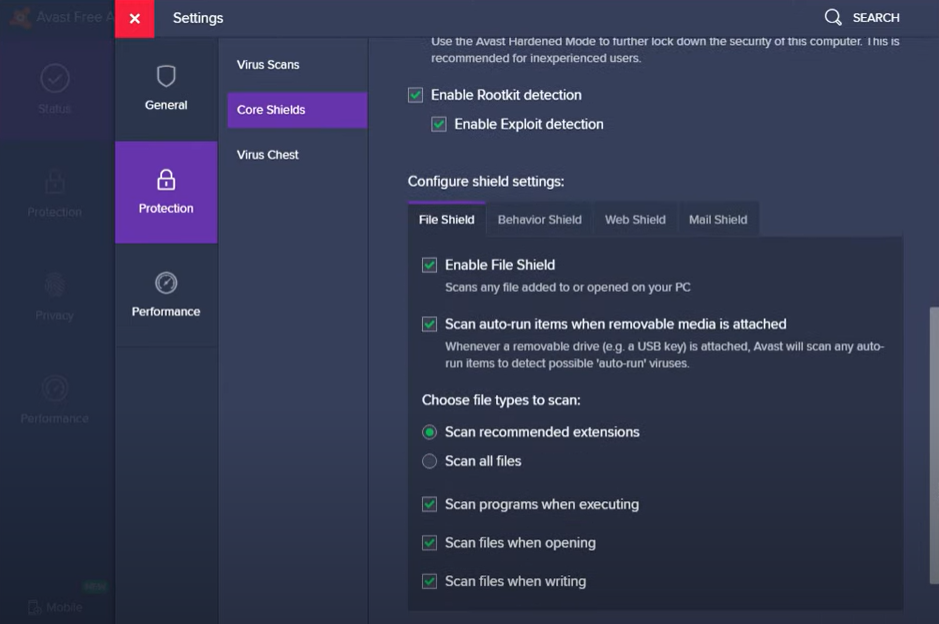Click the 'Configure shield settings:' heading
Screen dimensions: 939x624
486,181
